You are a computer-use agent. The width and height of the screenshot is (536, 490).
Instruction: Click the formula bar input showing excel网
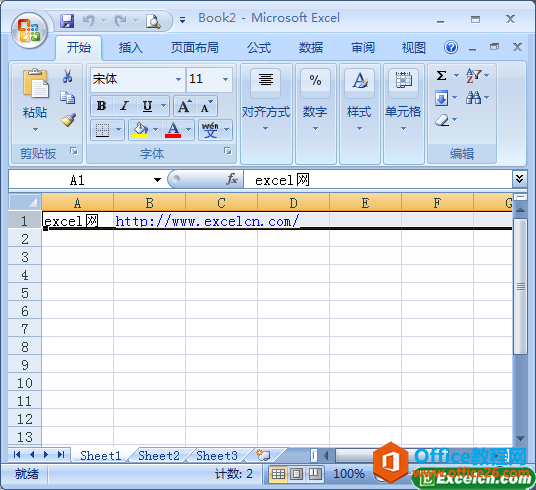[378, 180]
